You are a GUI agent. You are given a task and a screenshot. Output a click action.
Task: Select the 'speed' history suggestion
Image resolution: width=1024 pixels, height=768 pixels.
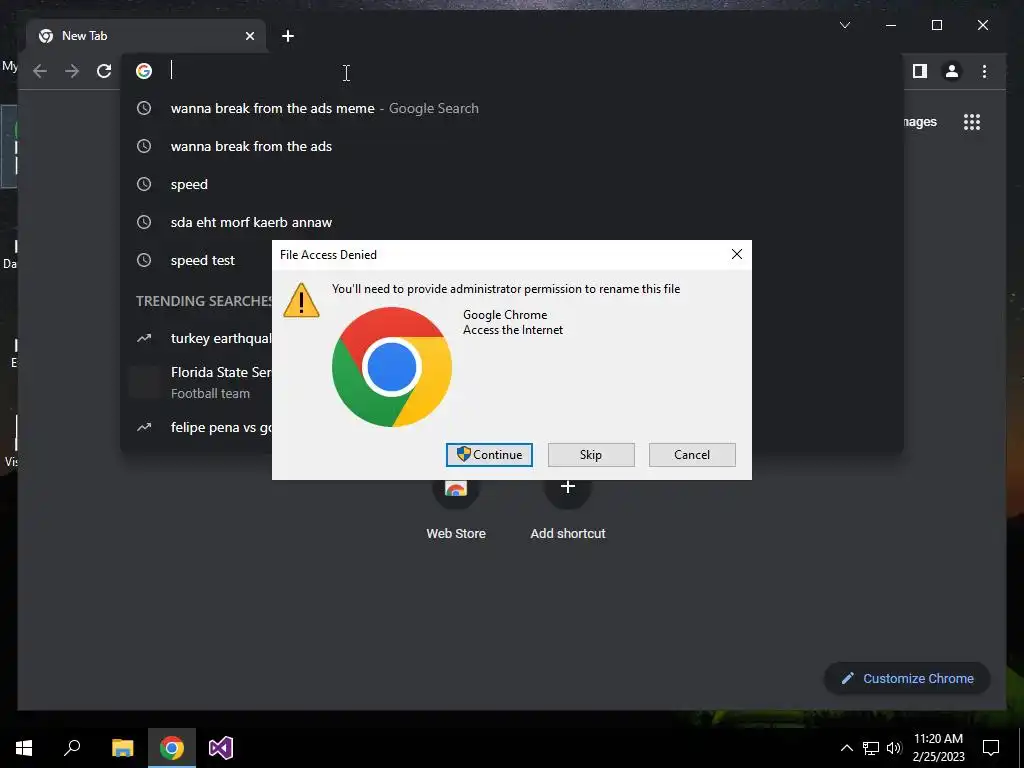tap(512, 184)
